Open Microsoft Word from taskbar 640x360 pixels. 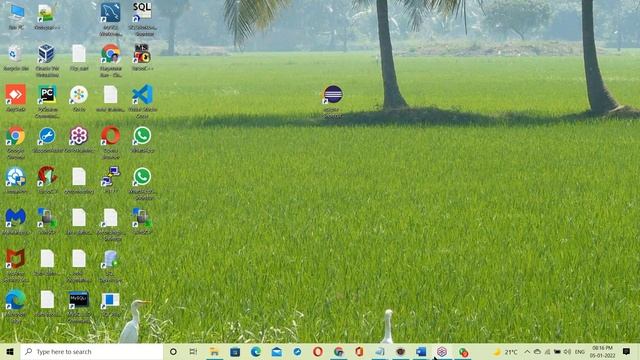coord(421,351)
